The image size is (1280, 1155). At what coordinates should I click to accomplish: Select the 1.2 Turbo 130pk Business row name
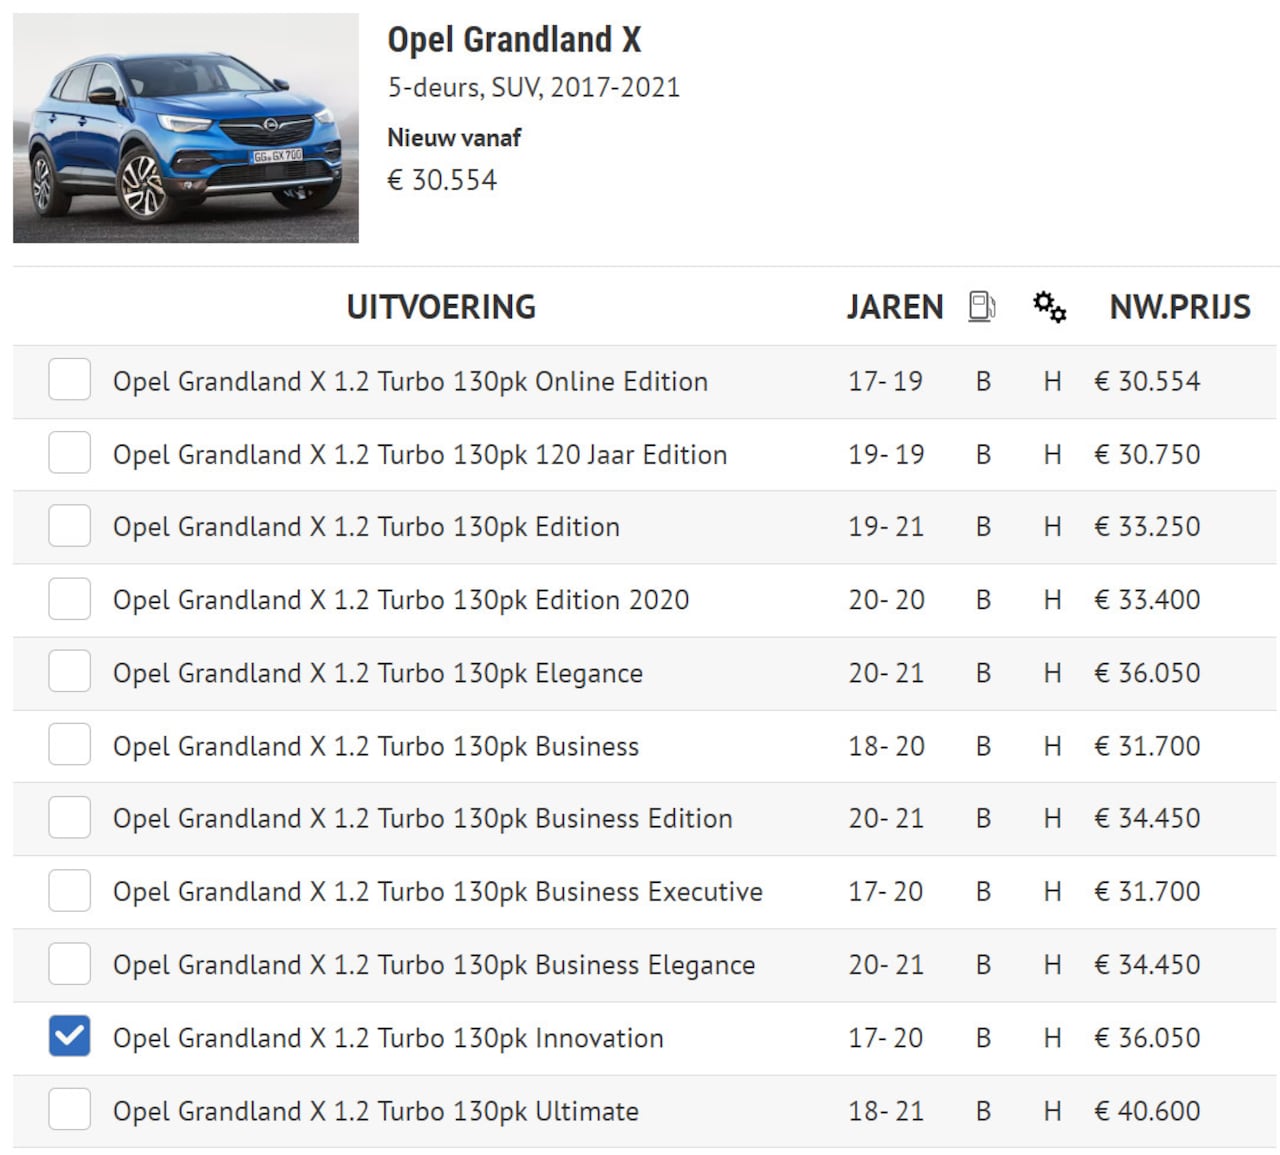click(375, 746)
